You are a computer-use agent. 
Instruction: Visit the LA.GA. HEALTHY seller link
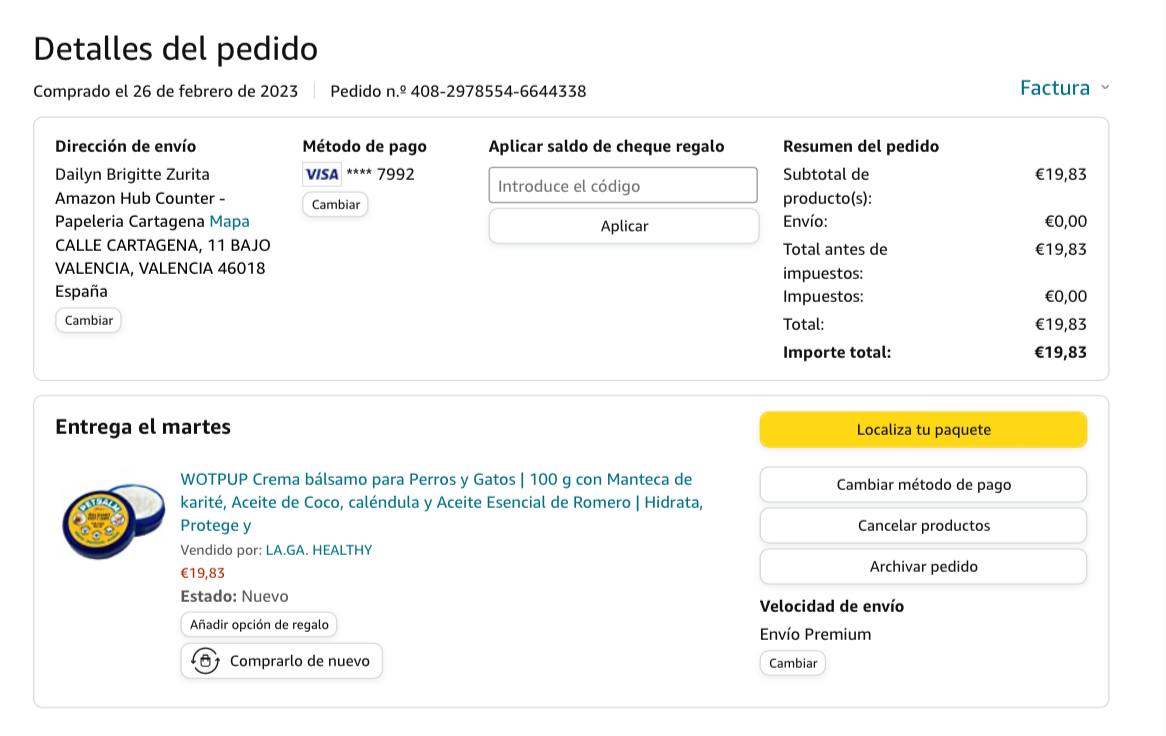click(318, 550)
